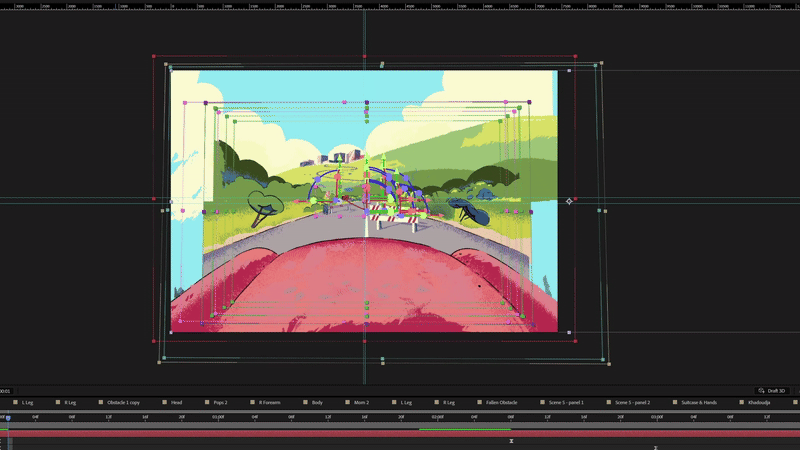This screenshot has height=450, width=800.
Task: Open the Body timeline tab
Action: click(x=317, y=403)
